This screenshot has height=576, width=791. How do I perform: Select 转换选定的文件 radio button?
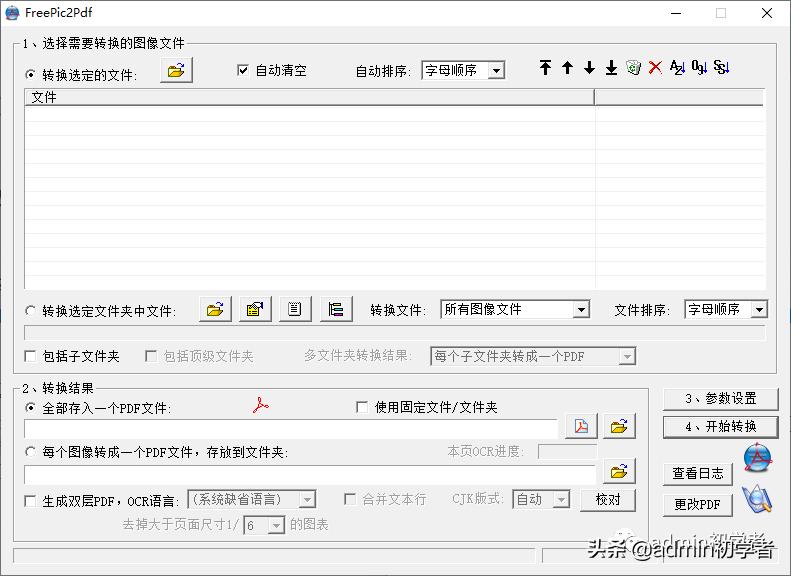30,75
